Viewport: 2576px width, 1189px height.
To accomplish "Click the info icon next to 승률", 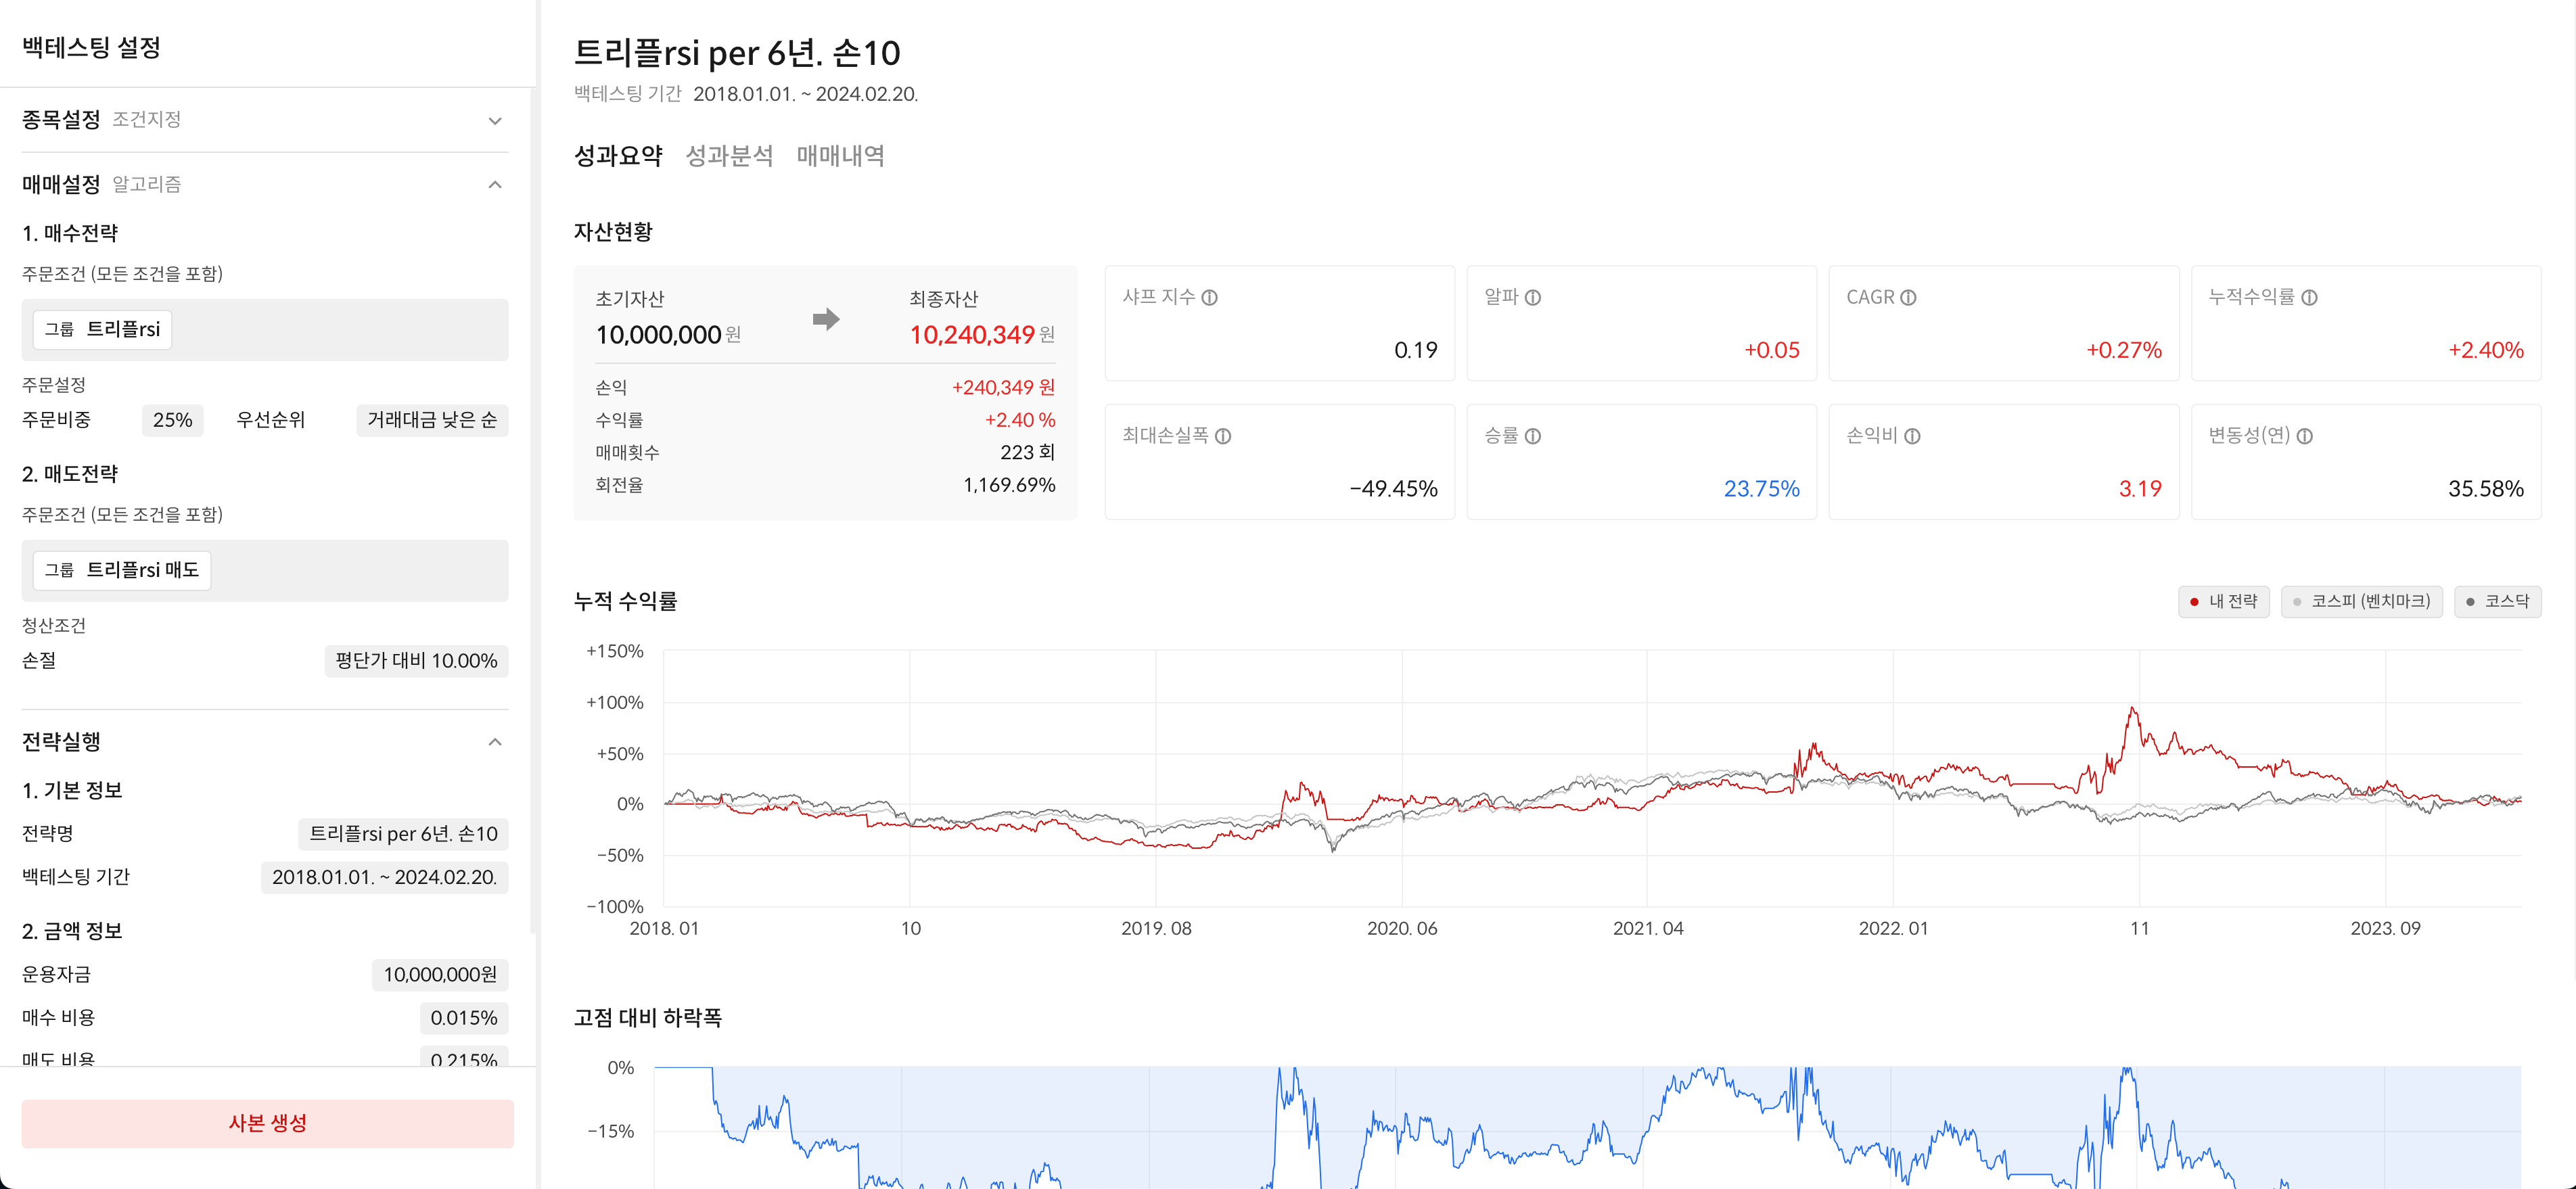I will [x=1532, y=436].
